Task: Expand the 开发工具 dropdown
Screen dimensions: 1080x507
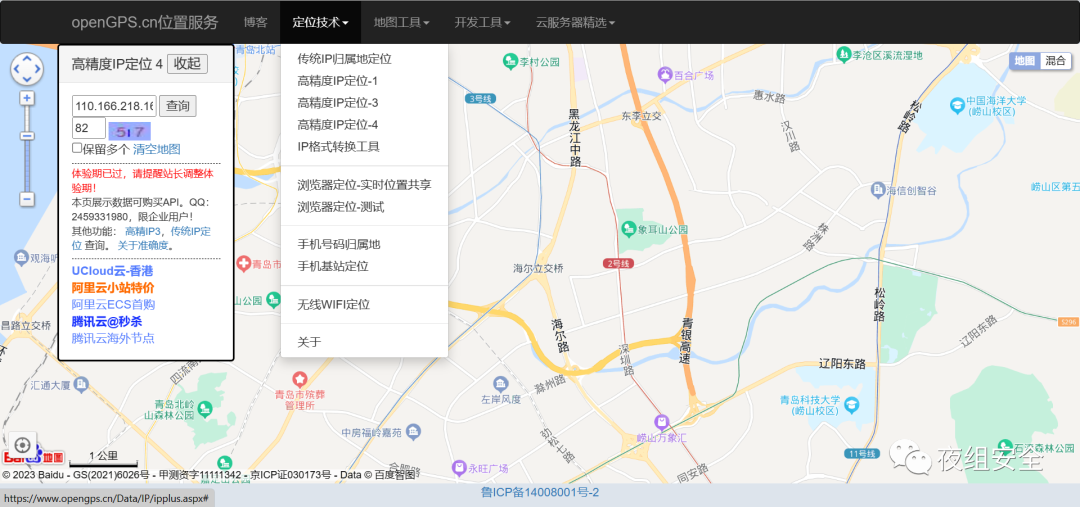Action: pos(482,22)
